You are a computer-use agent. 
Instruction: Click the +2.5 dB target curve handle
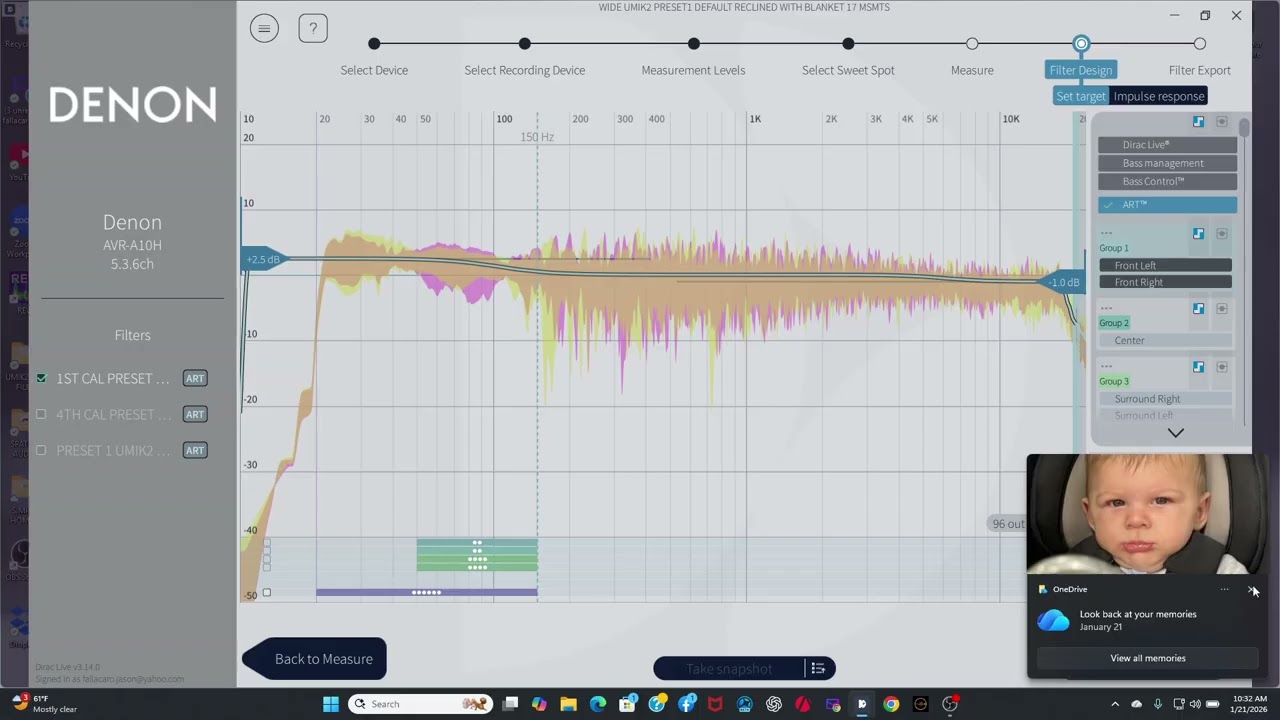pyautogui.click(x=264, y=260)
